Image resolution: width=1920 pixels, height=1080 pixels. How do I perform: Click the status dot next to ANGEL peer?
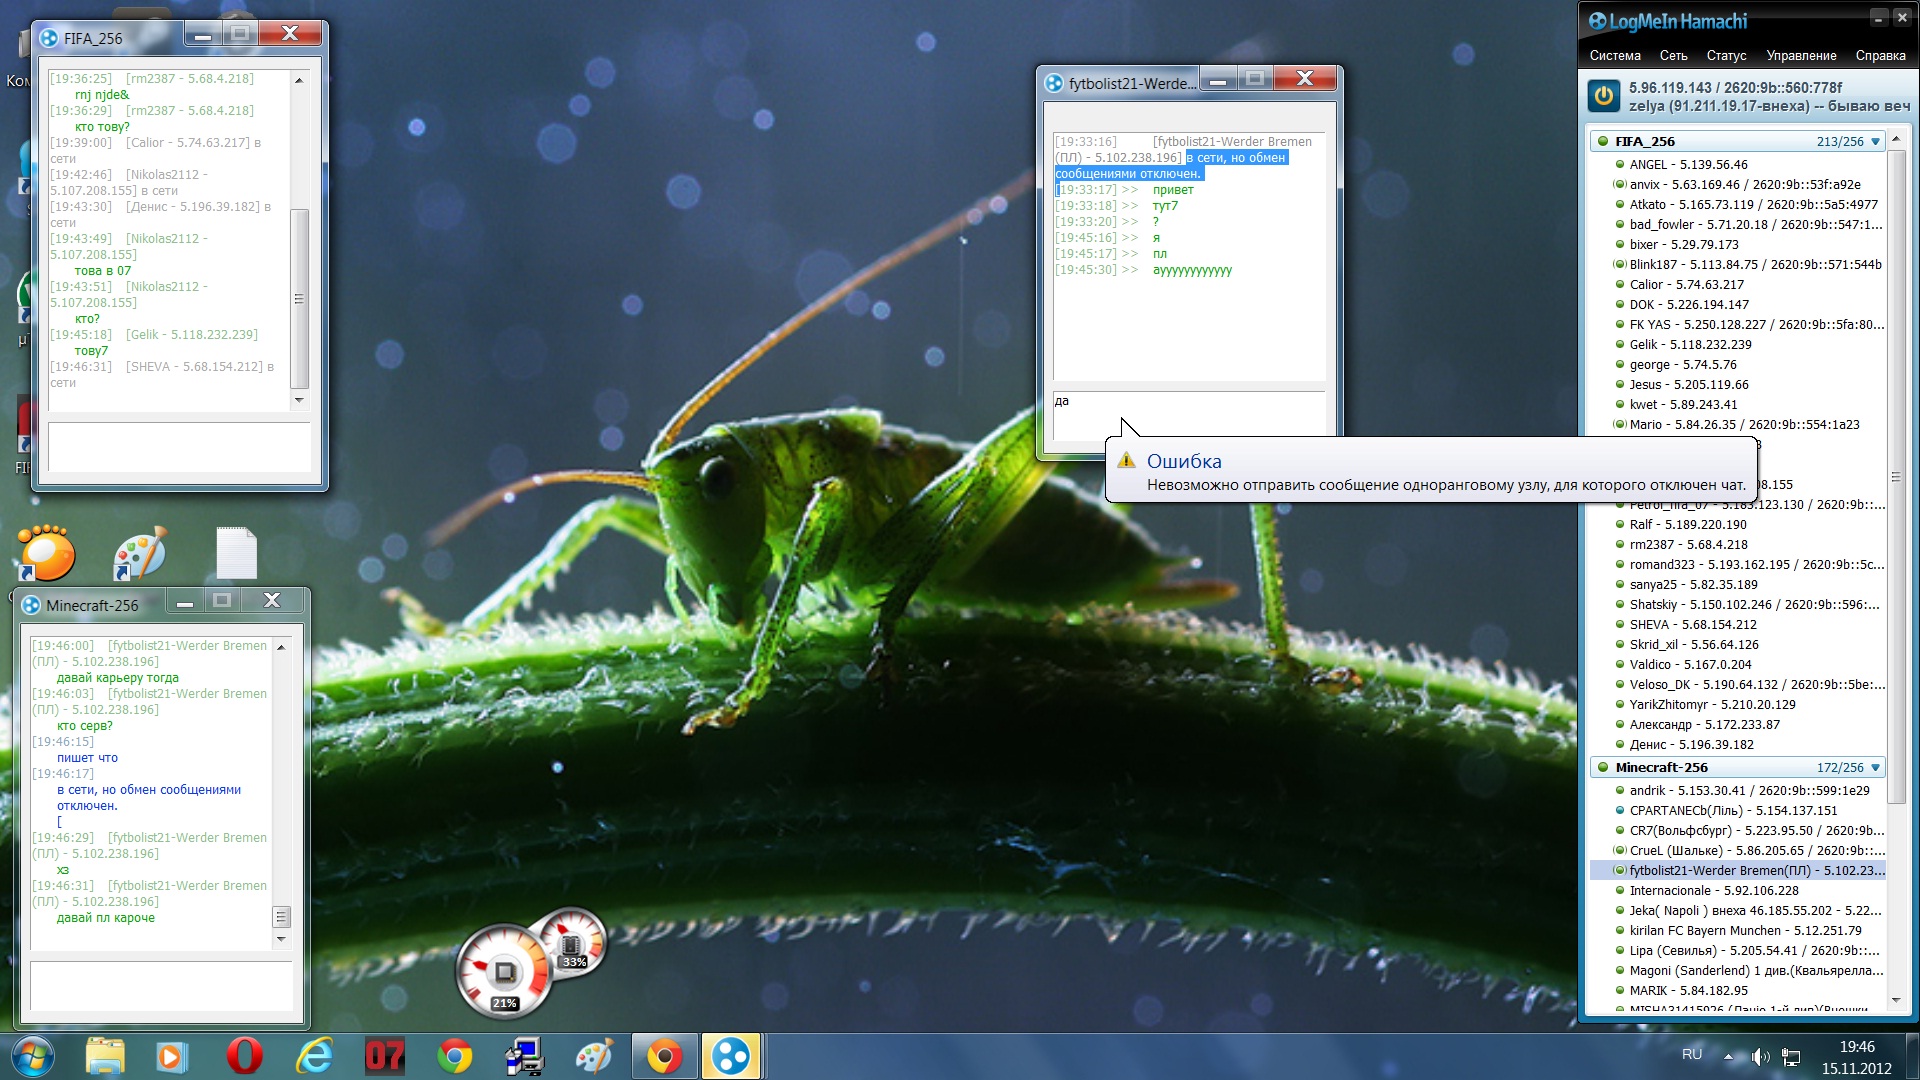coord(1620,165)
